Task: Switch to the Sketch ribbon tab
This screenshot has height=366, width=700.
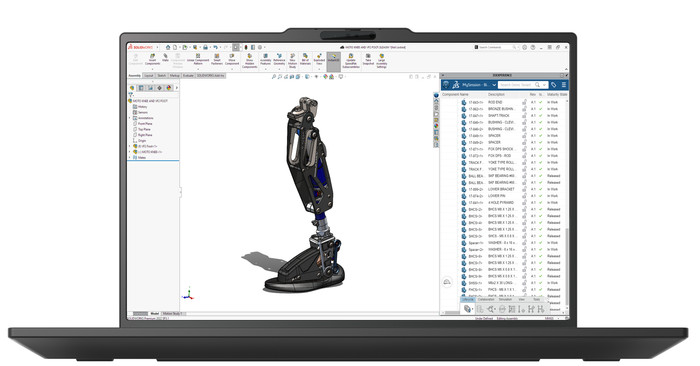Action: (x=162, y=76)
